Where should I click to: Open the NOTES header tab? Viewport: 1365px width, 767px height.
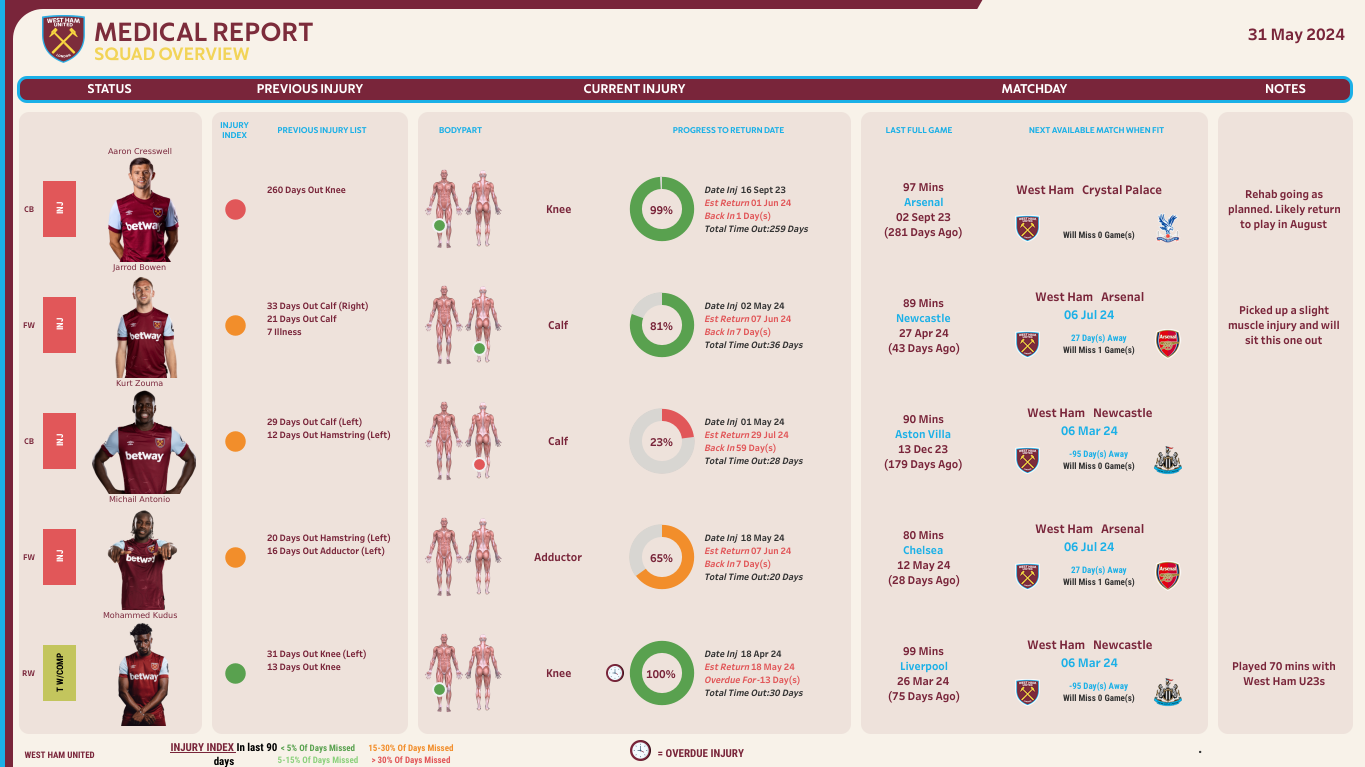pyautogui.click(x=1285, y=89)
